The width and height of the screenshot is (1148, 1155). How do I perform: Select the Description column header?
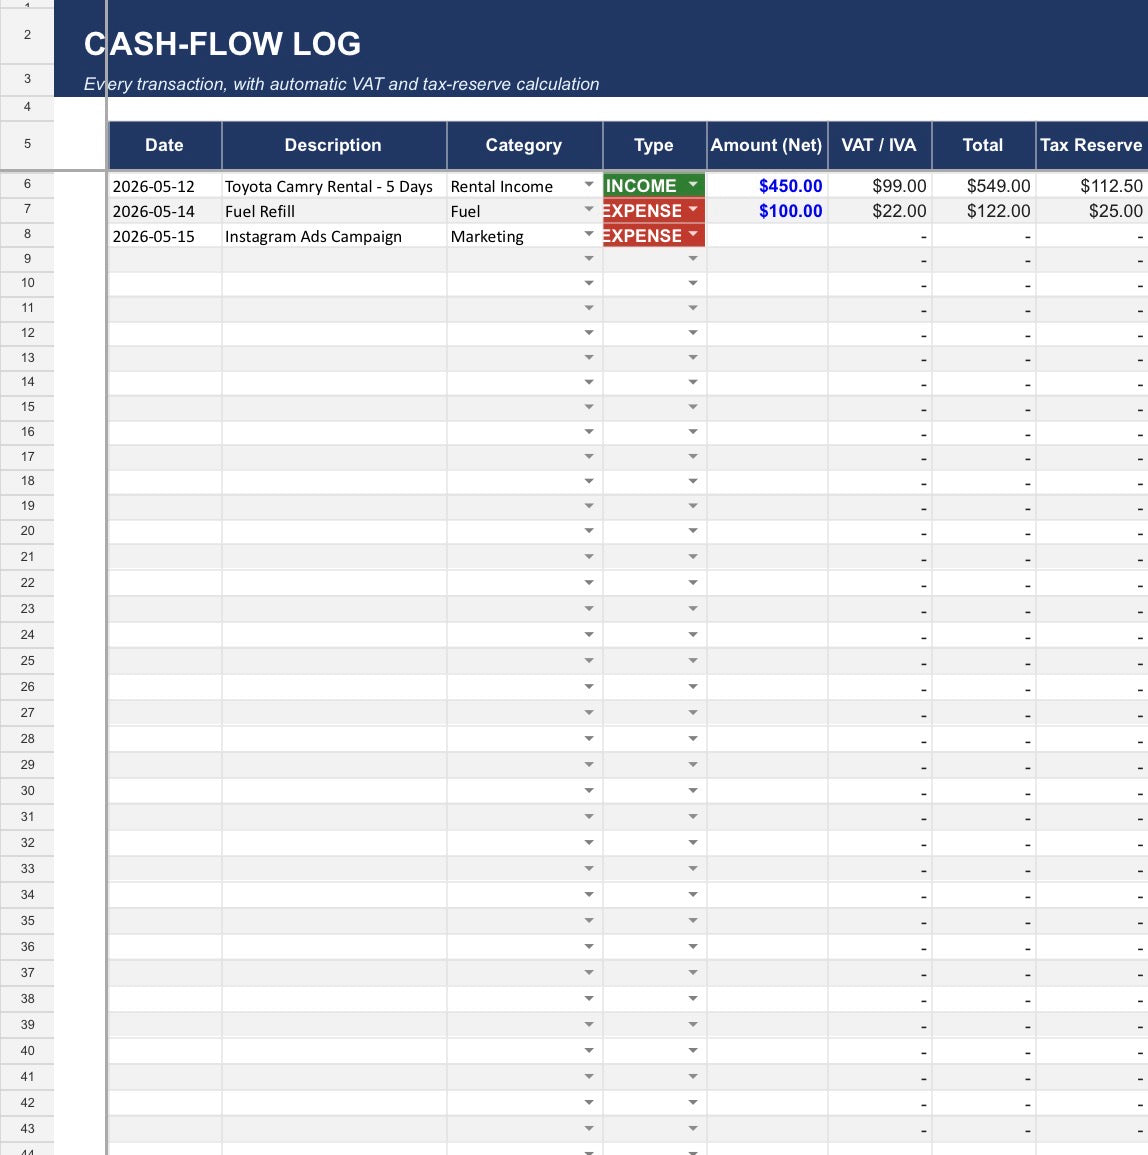[x=334, y=145]
